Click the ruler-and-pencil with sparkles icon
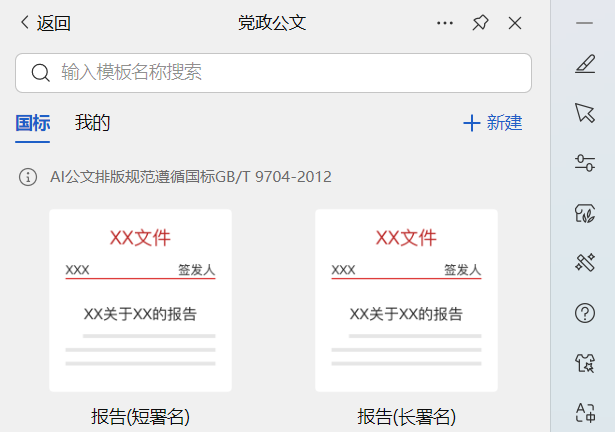Screen dimensions: 615x432 click(585, 262)
